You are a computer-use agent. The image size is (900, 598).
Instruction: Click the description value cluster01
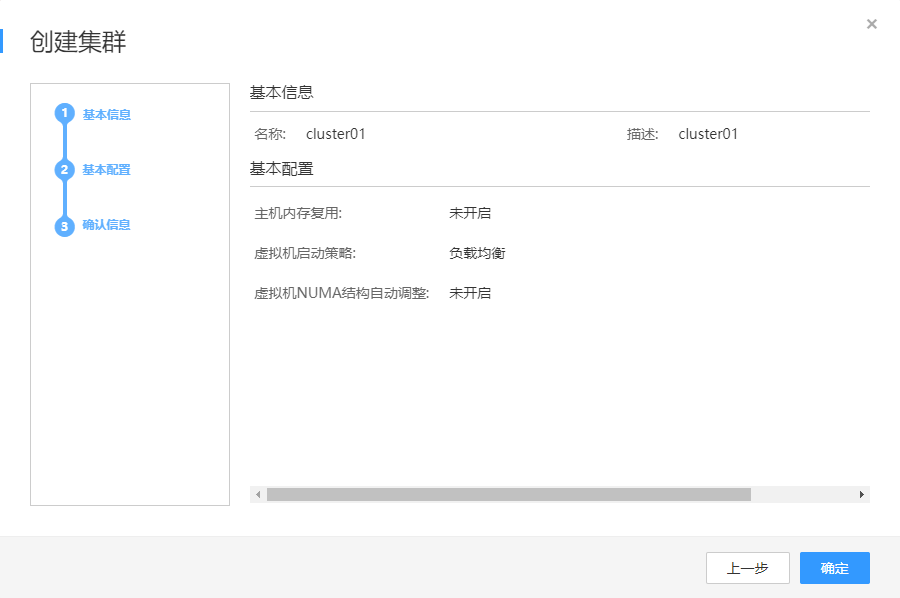pyautogui.click(x=708, y=134)
